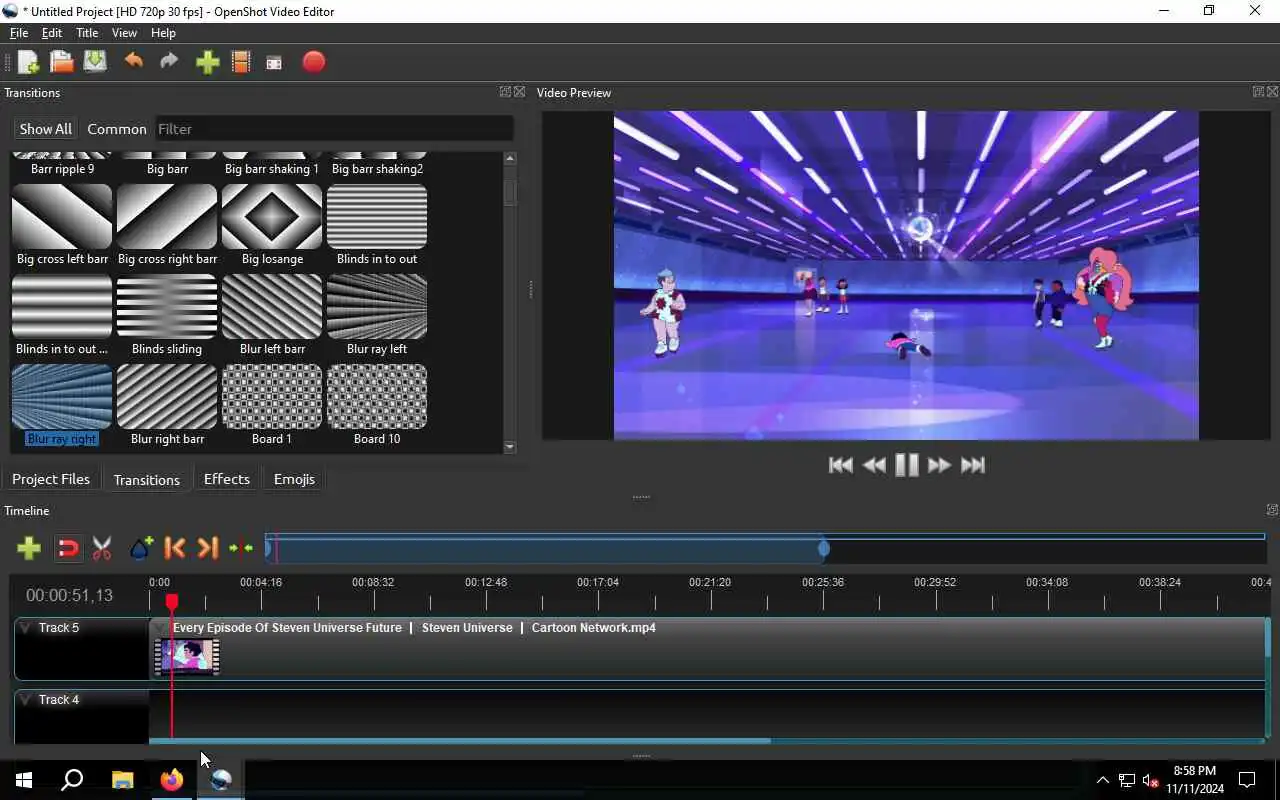Add a marker on the timeline
The height and width of the screenshot is (800, 1280).
(x=141, y=548)
